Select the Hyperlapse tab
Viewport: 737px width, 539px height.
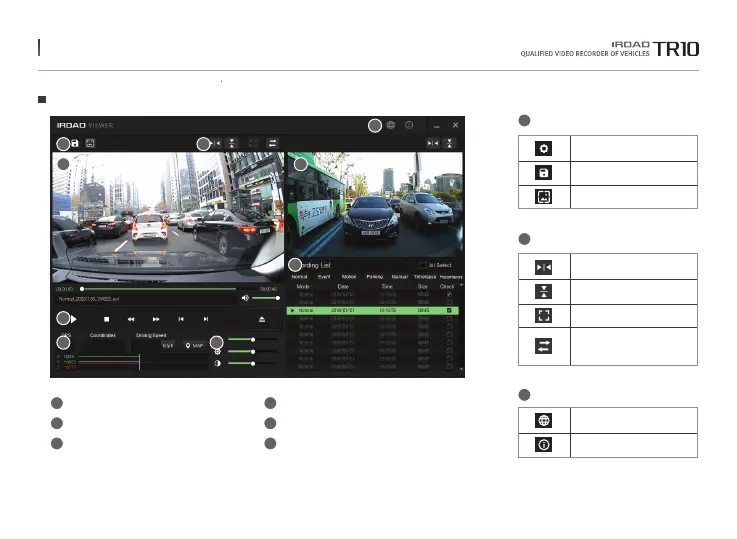coord(451,277)
